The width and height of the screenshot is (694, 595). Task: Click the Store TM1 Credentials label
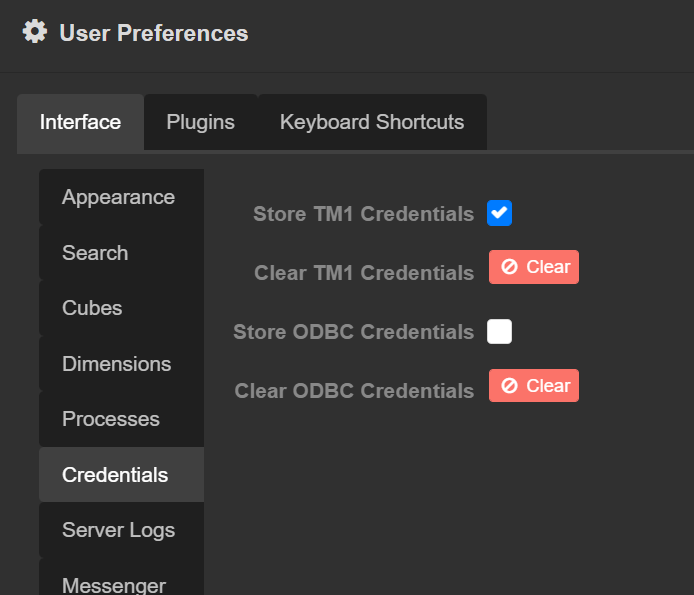tap(363, 214)
